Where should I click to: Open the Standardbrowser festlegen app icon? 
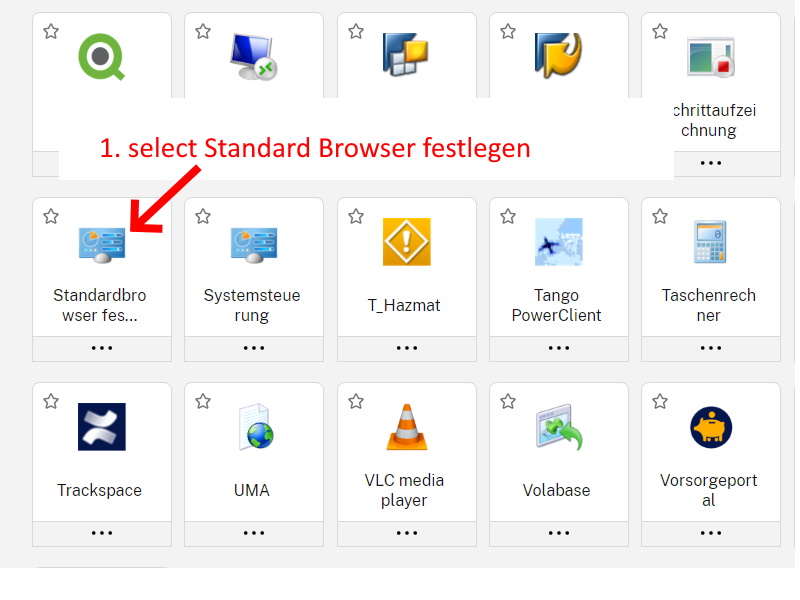pyautogui.click(x=102, y=244)
